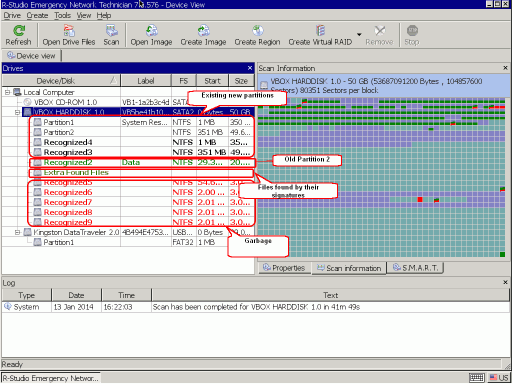512x384 pixels.
Task: Open the Tools menu
Action: (63, 15)
